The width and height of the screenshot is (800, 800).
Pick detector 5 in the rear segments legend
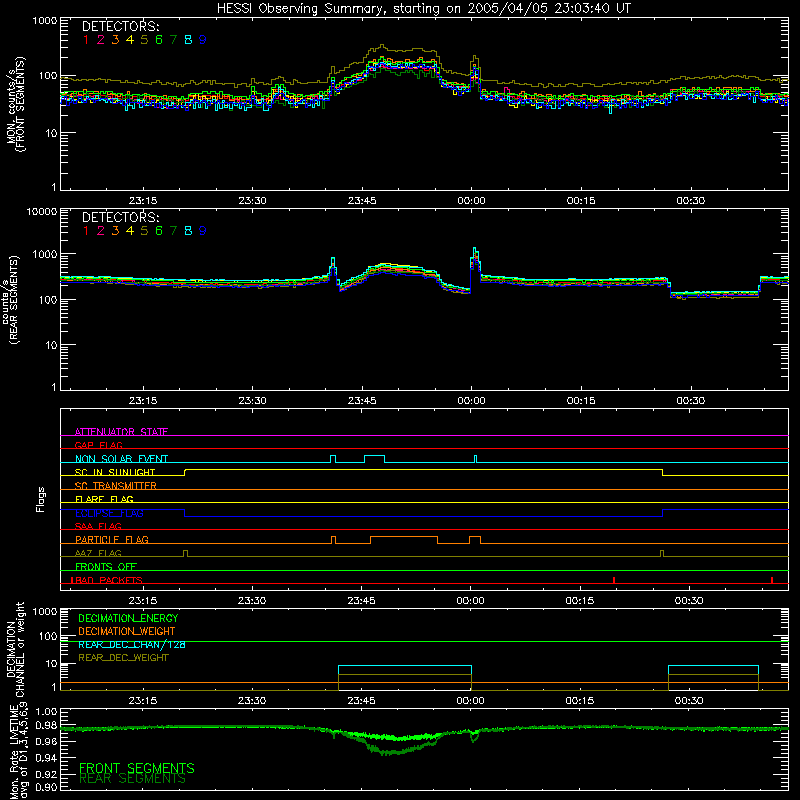tap(144, 231)
